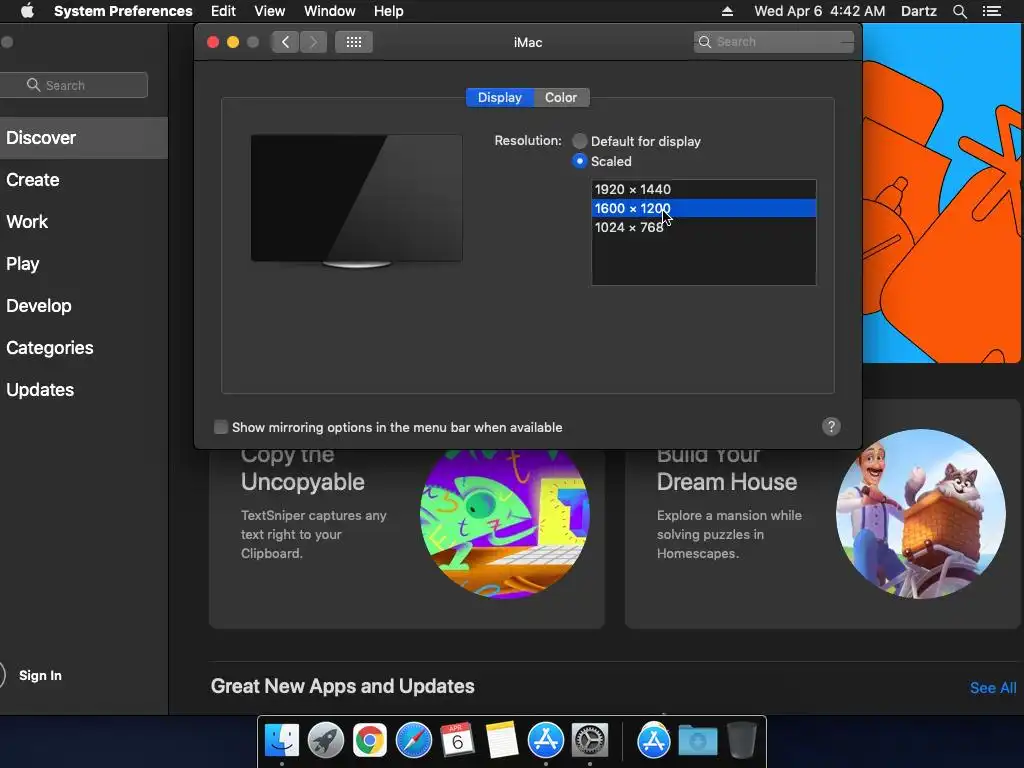Screen dimensions: 1024x768
Task: Open the Homescapes butler artwork
Action: tap(921, 513)
